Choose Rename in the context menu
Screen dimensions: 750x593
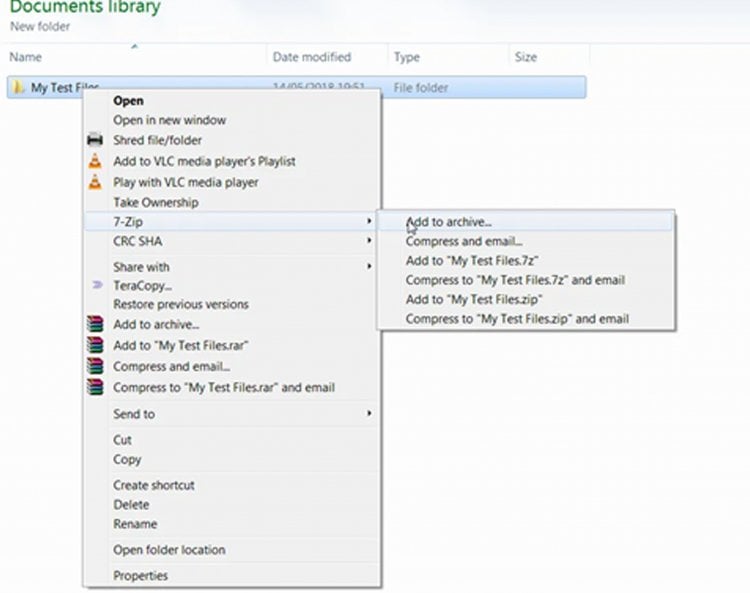click(135, 524)
